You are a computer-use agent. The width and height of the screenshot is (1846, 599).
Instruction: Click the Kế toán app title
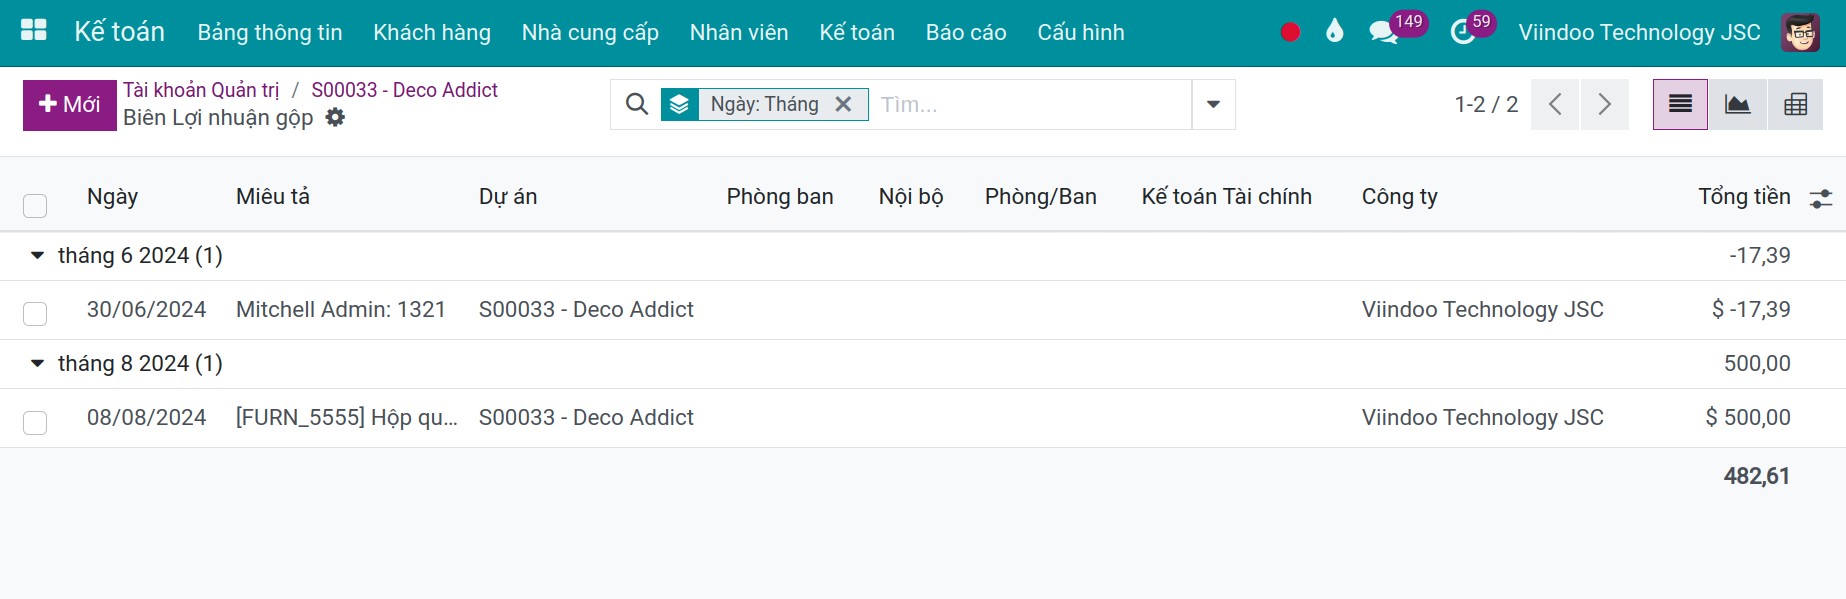[x=119, y=31]
